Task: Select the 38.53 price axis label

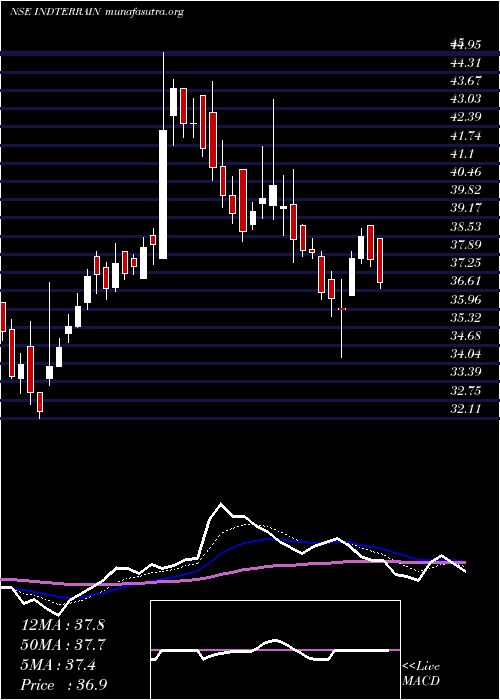Action: pos(465,227)
